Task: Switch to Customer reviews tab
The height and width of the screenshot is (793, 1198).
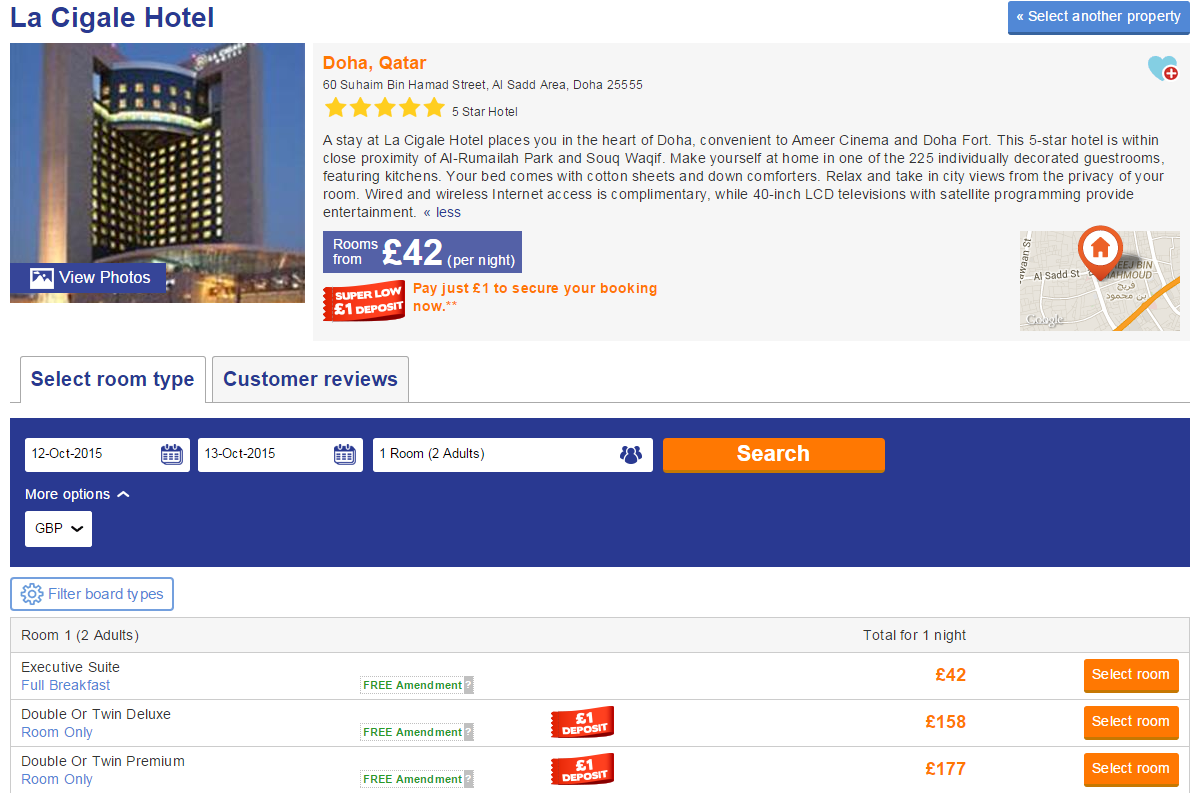Action: [310, 379]
